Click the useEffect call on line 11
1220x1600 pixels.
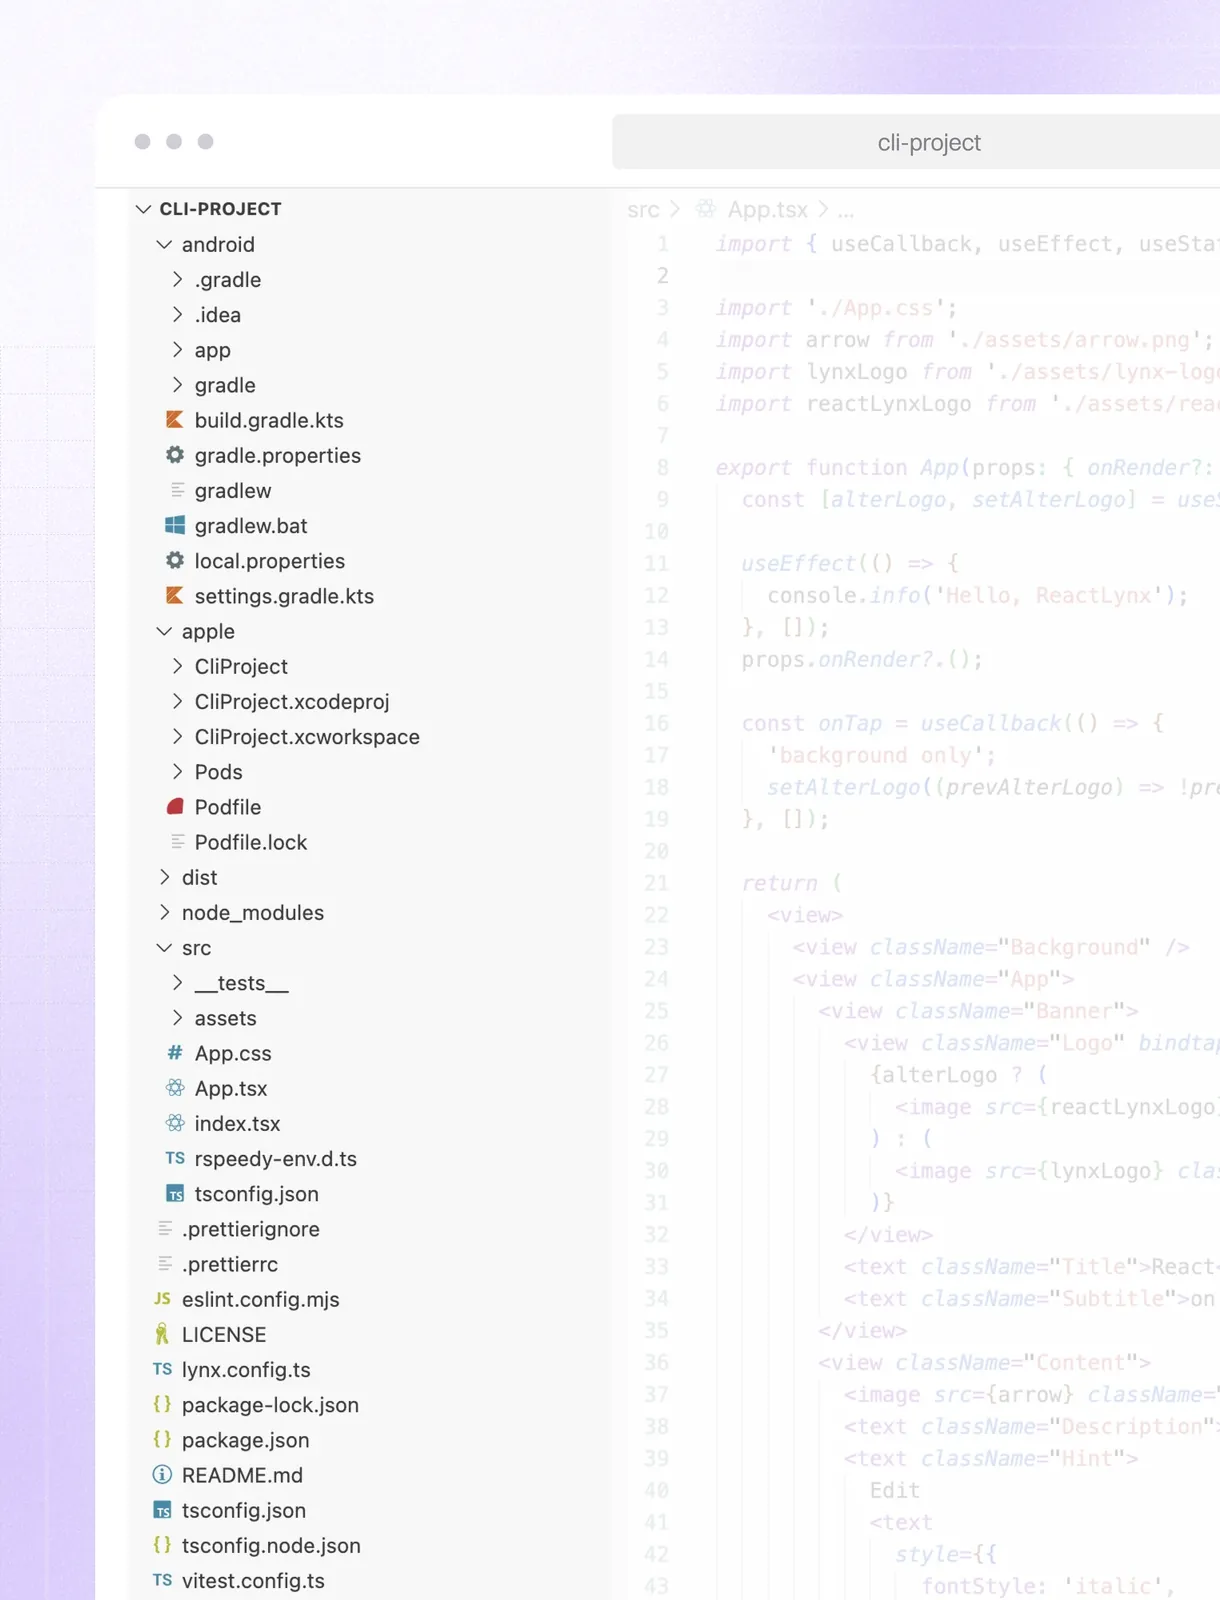[x=799, y=563]
